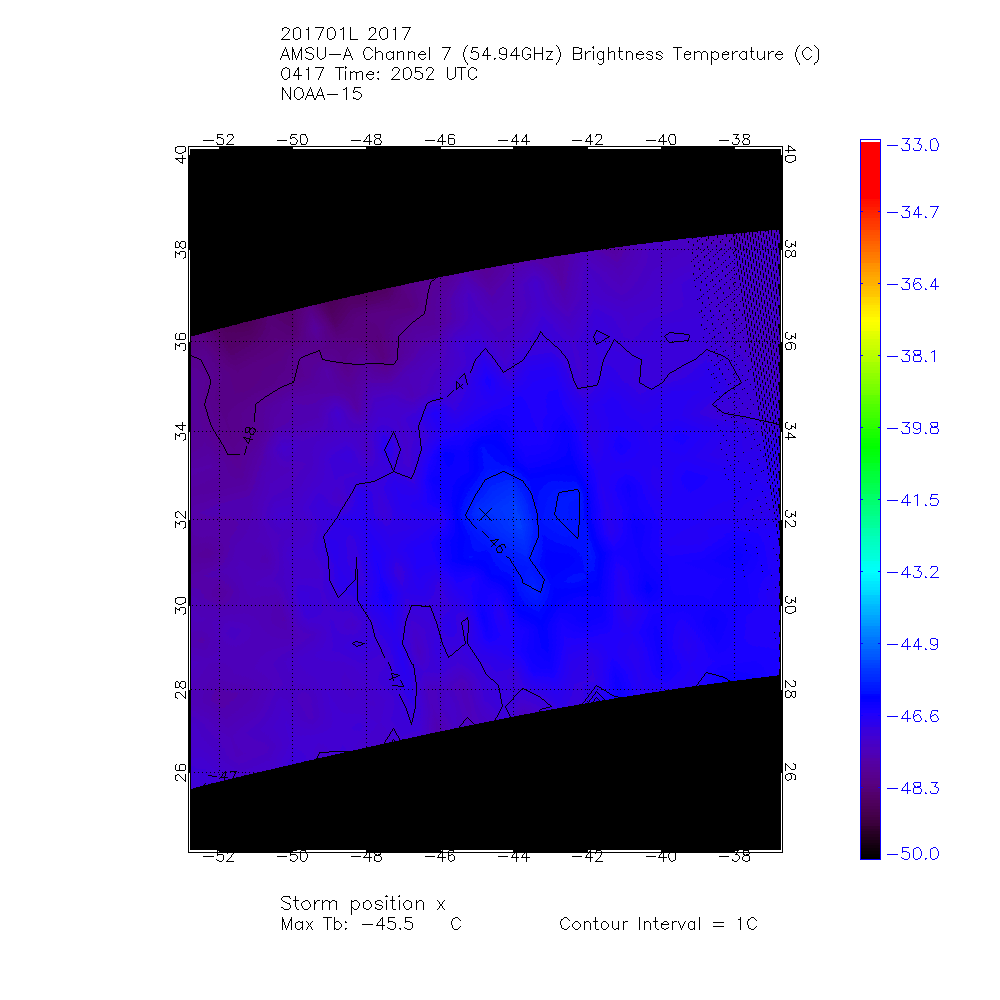This screenshot has height=1000, width=1000.
Task: Click the '-38' longitude label on bottom axis
Action: [735, 857]
